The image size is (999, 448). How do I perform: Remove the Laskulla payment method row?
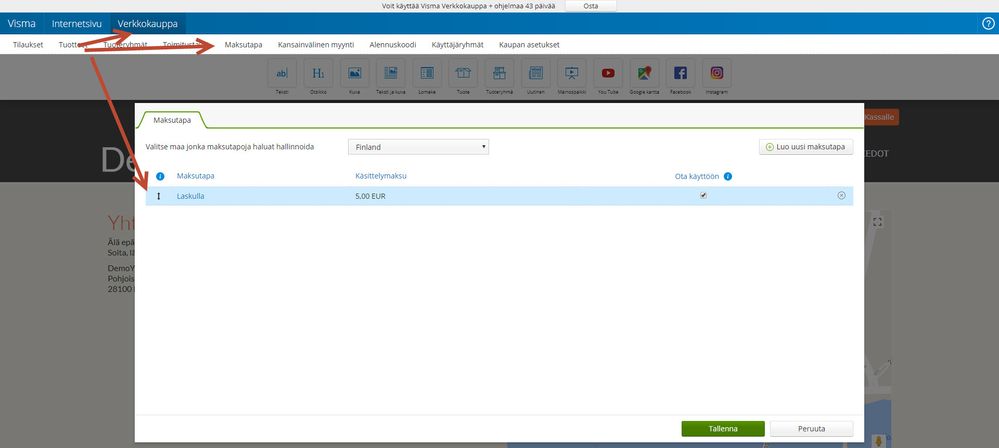(841, 196)
